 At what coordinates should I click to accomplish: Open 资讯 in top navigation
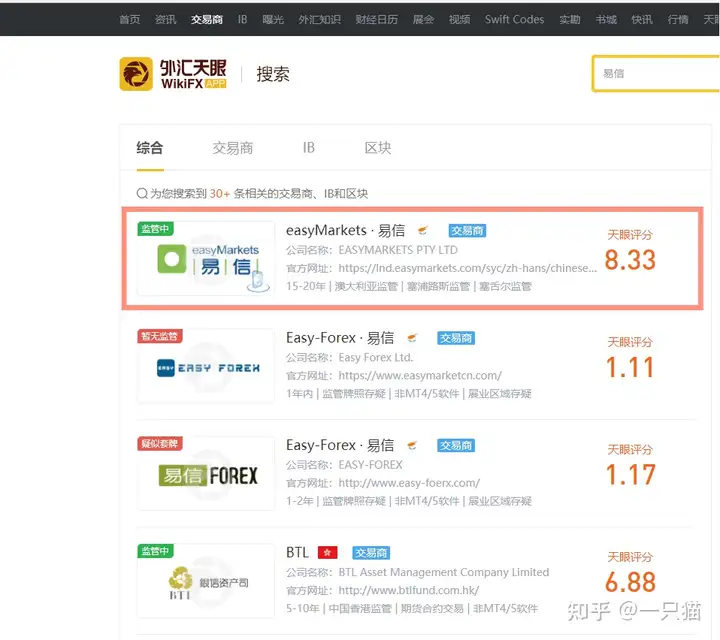165,19
